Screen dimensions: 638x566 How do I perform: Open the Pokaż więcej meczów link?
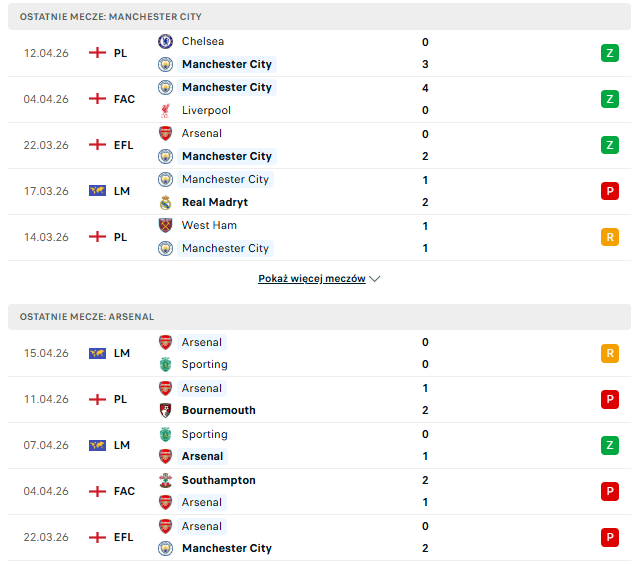click(311, 279)
